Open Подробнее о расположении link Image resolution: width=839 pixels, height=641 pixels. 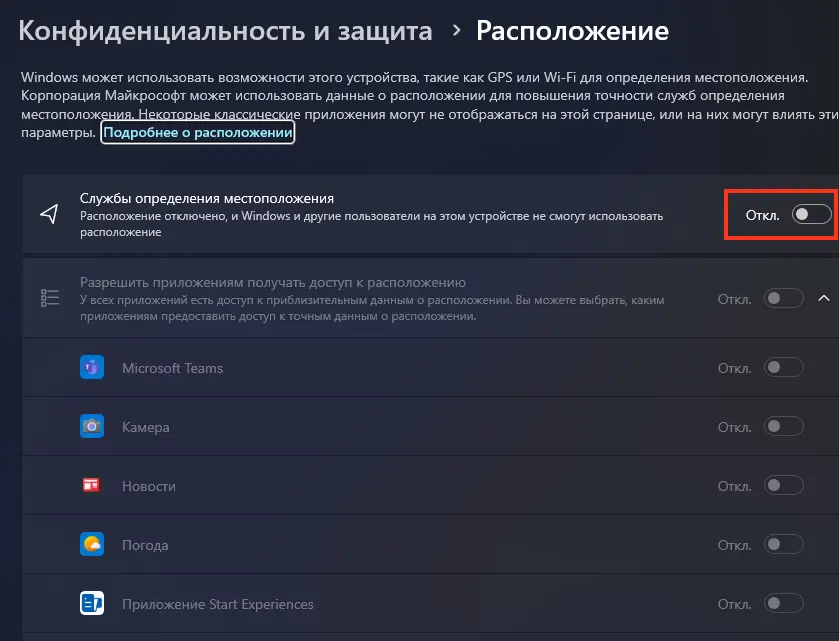pyautogui.click(x=198, y=133)
